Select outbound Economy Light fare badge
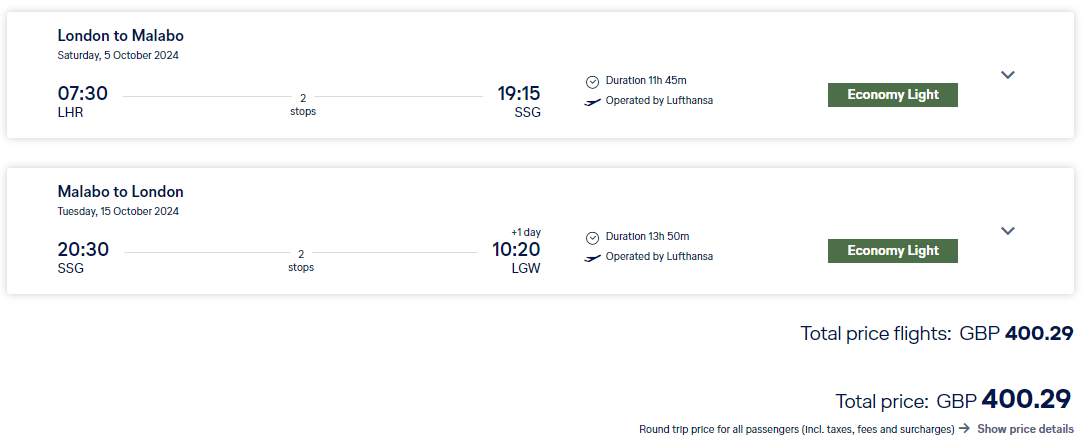Viewport: 1088px width, 444px height. click(x=892, y=95)
